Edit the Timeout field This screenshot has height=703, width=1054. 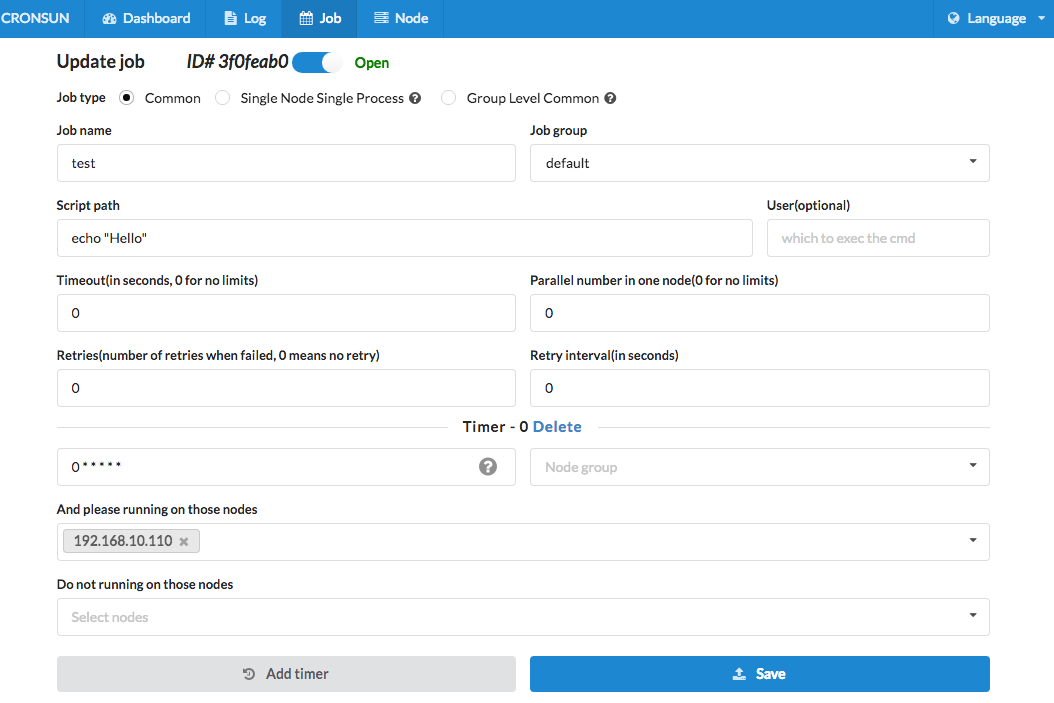click(x=286, y=313)
